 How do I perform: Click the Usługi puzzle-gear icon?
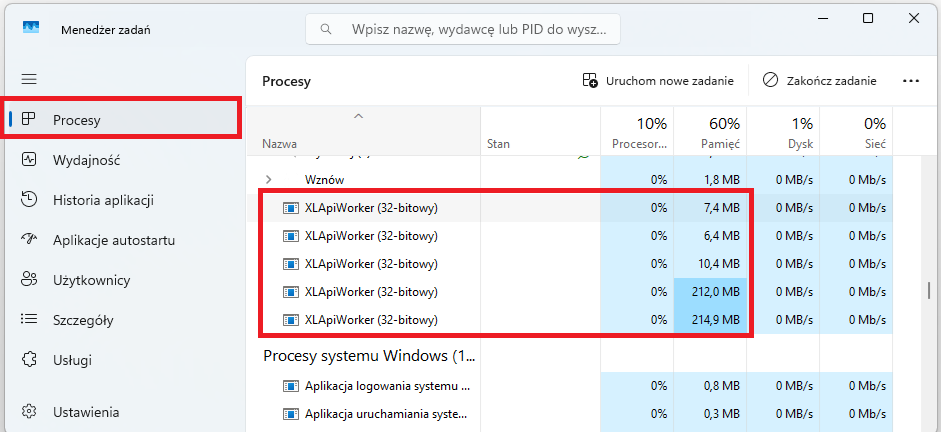click(29, 359)
